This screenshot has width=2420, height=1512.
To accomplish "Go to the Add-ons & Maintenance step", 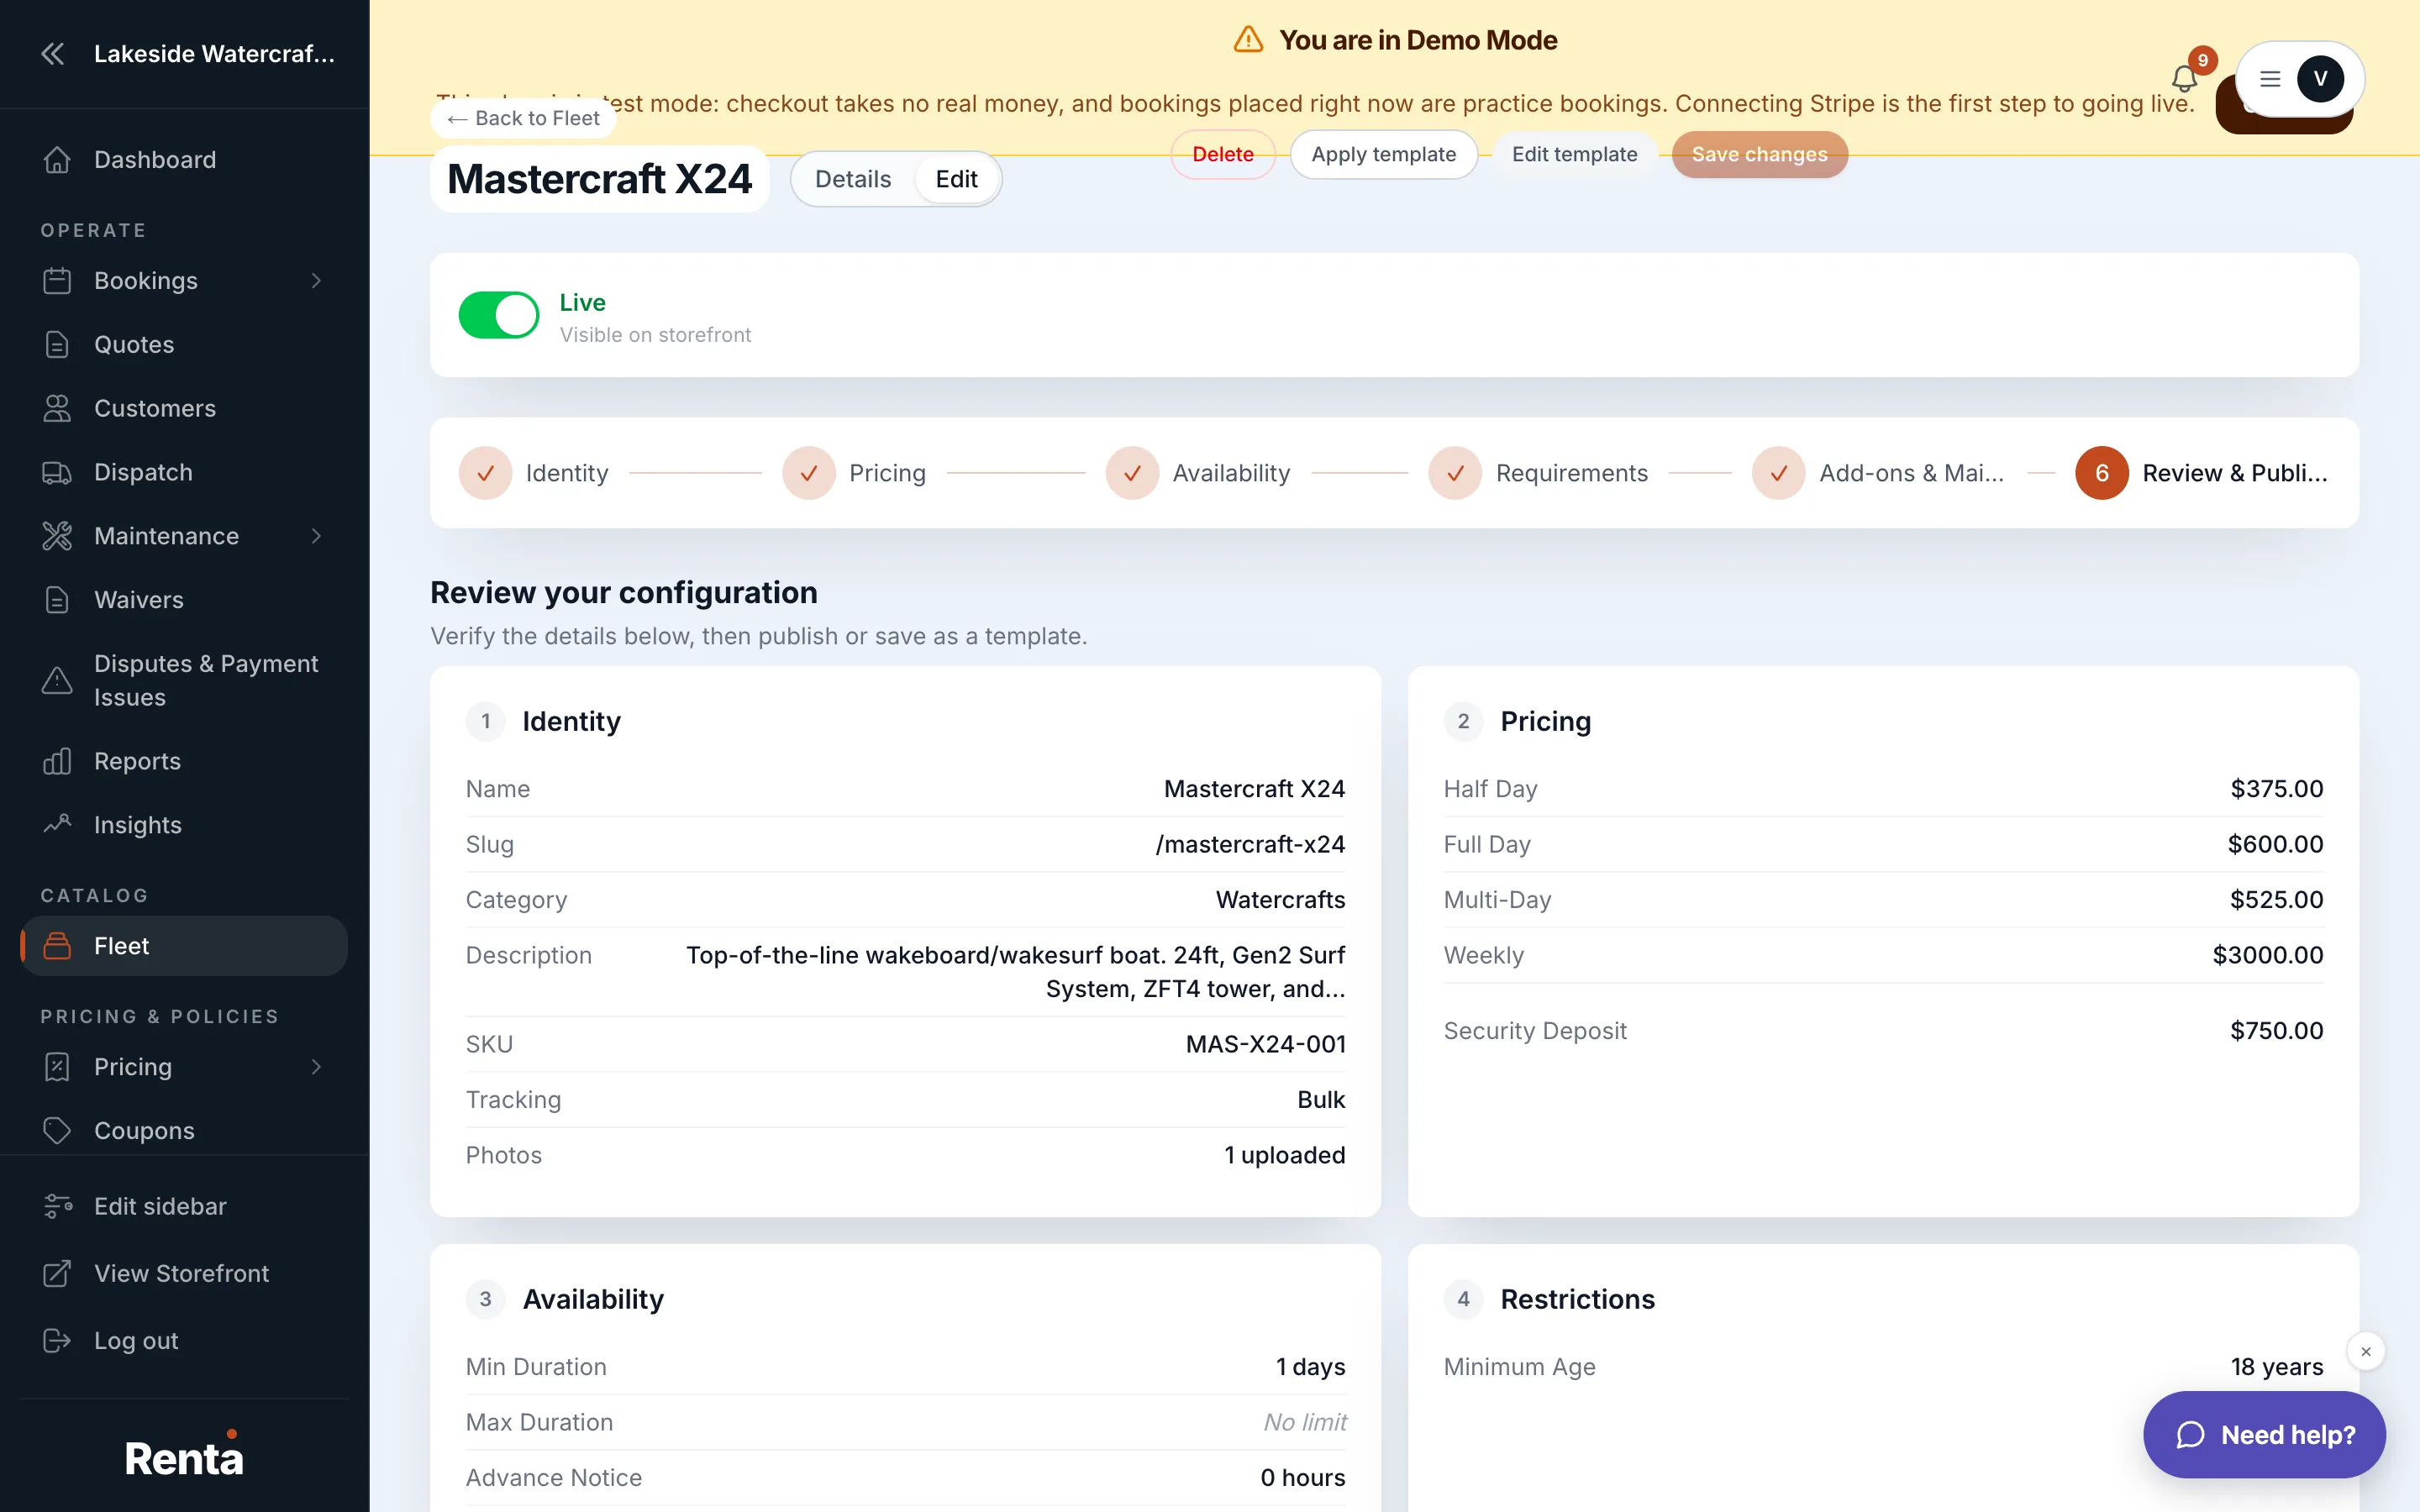I will tap(1879, 473).
